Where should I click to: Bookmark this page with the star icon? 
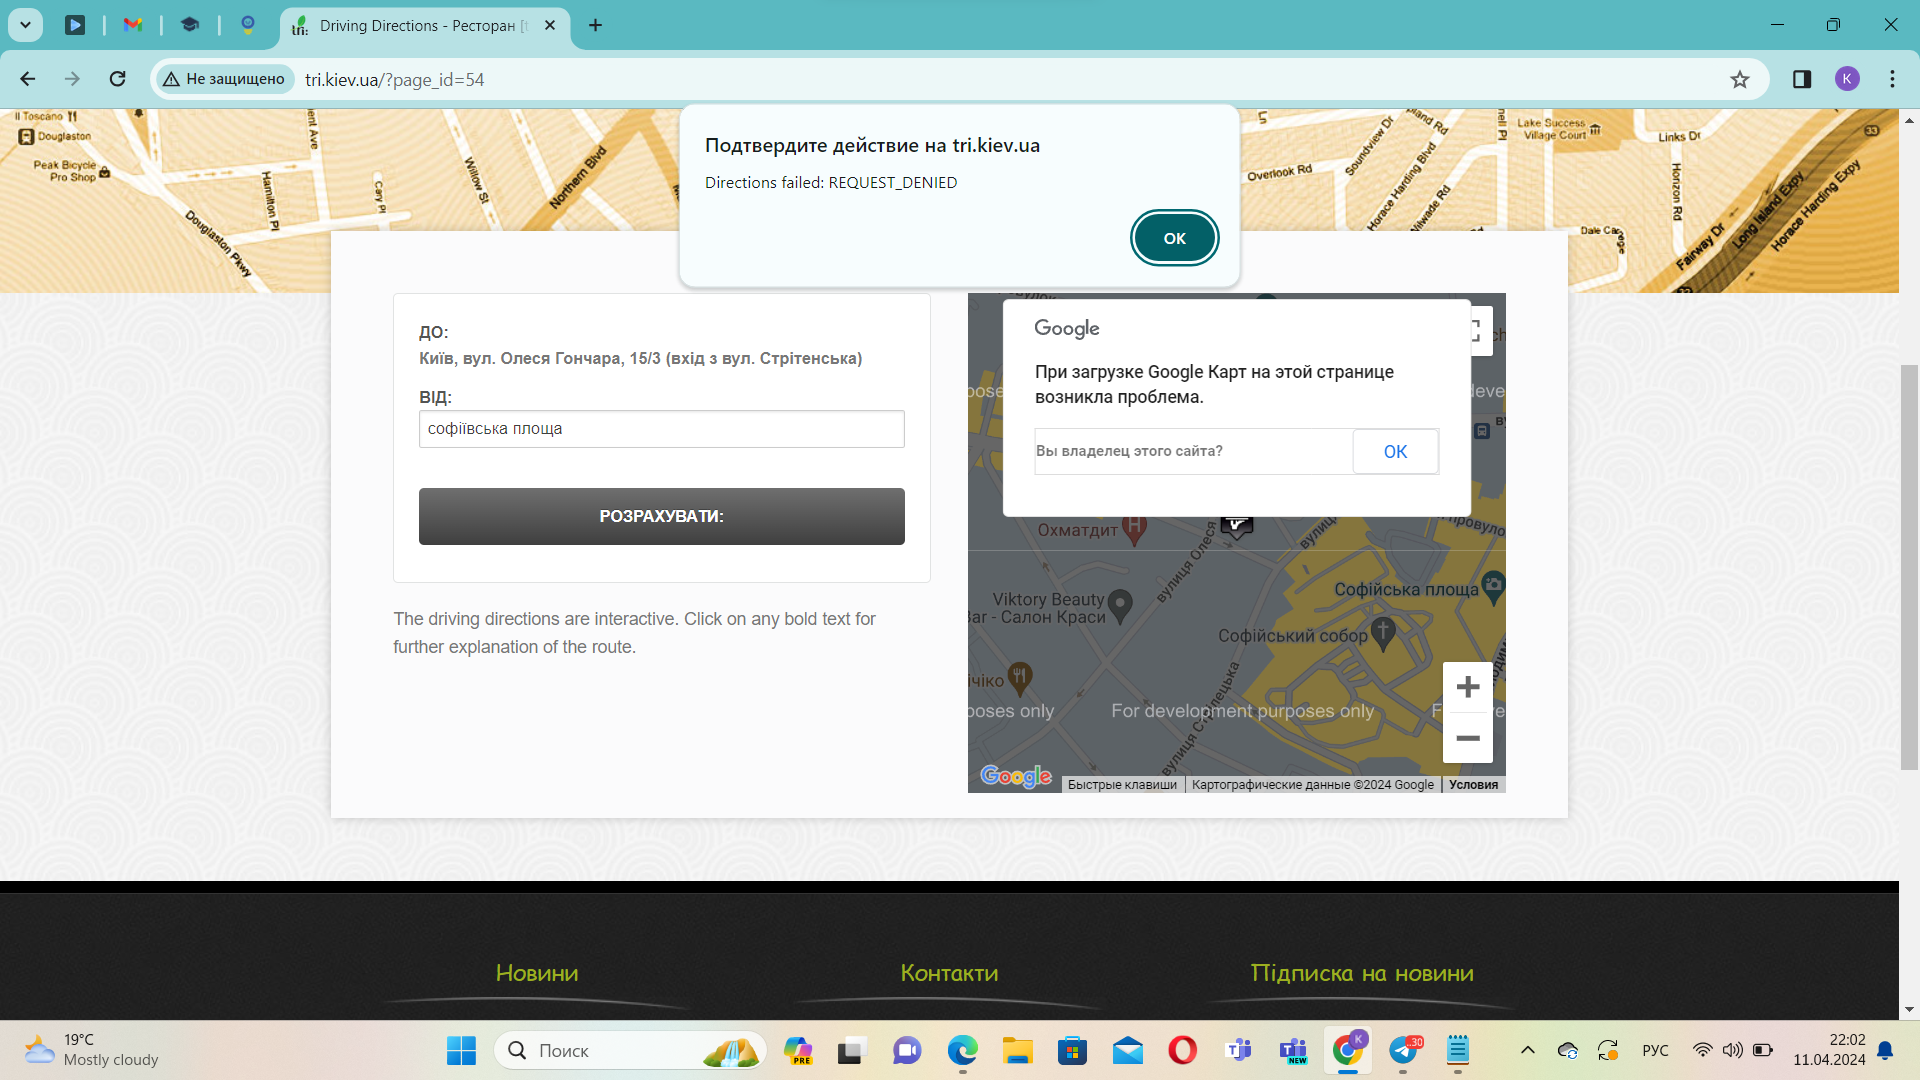point(1740,79)
